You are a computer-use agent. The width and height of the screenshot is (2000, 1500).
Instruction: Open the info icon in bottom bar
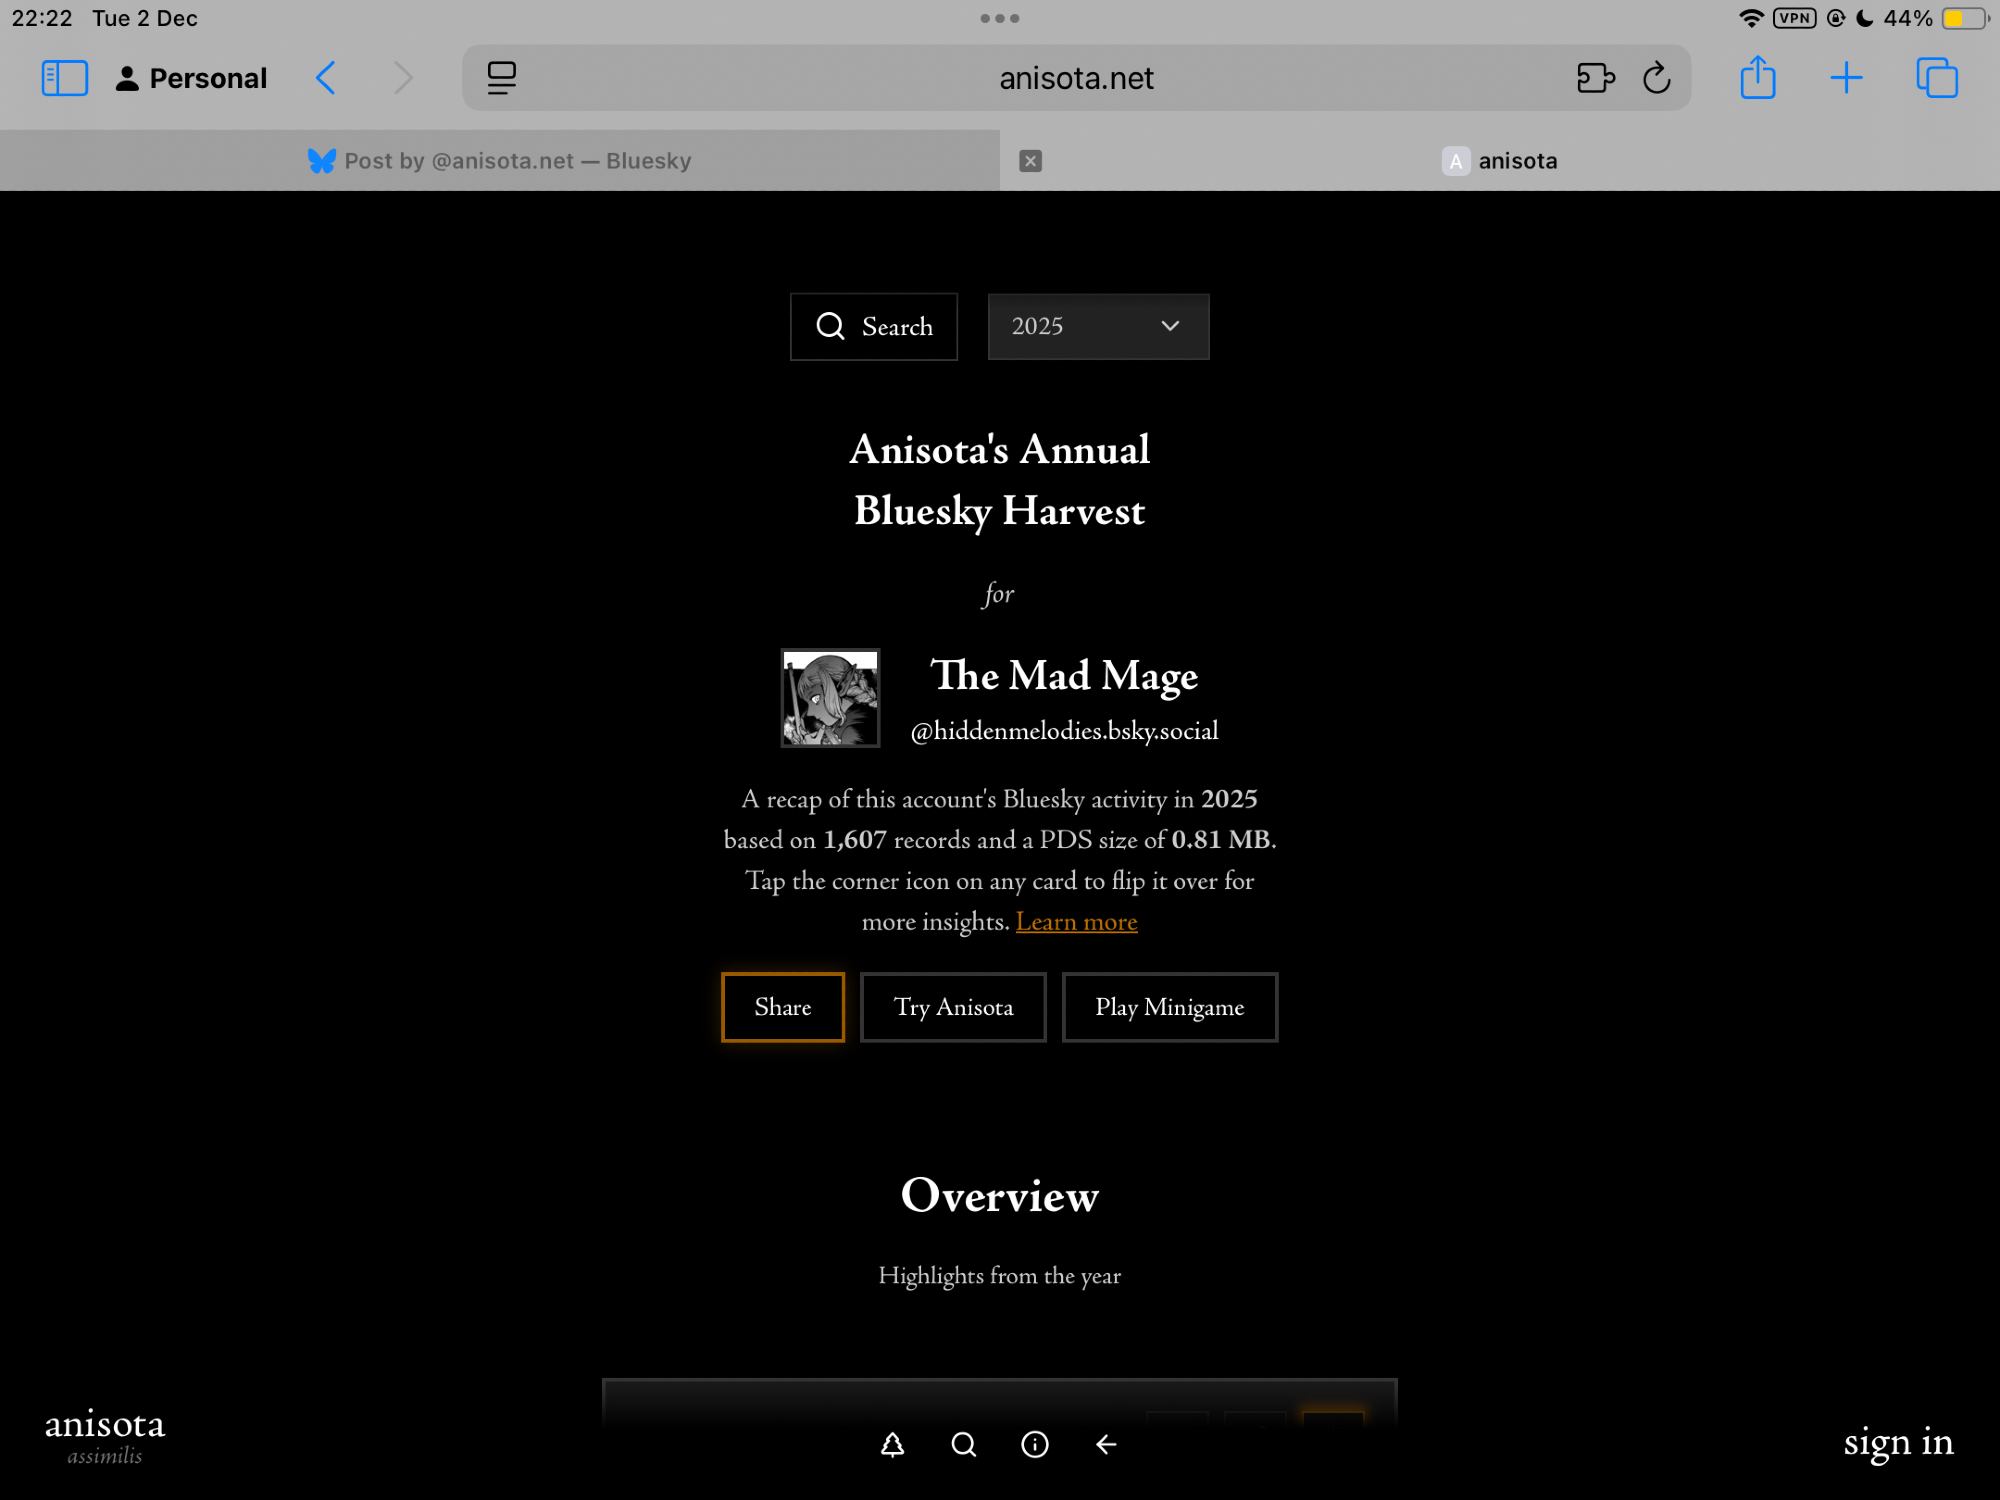1034,1444
